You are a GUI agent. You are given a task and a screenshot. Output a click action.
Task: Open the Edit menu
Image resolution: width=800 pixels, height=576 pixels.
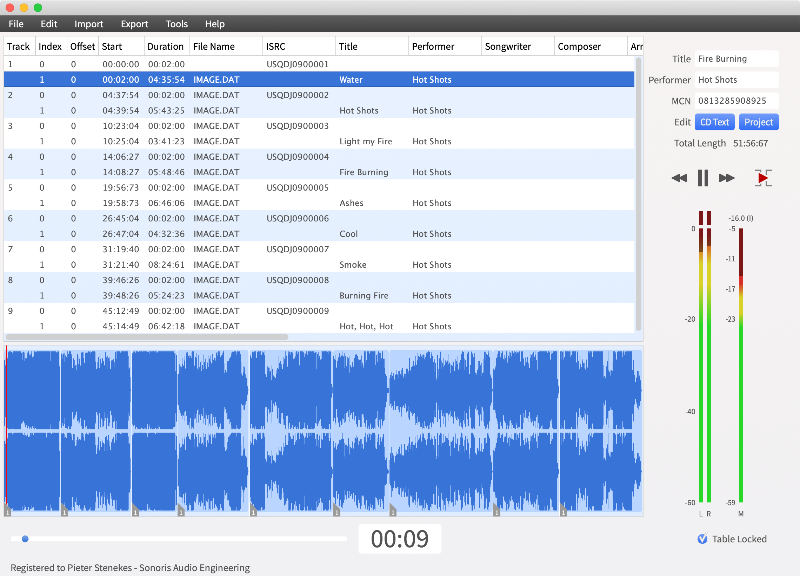[x=48, y=23]
